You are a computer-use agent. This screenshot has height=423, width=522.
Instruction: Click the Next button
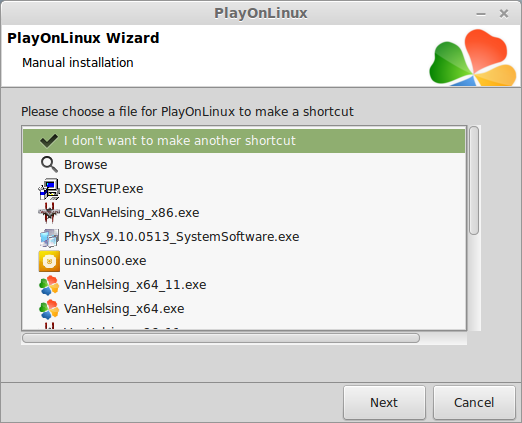pyautogui.click(x=384, y=403)
